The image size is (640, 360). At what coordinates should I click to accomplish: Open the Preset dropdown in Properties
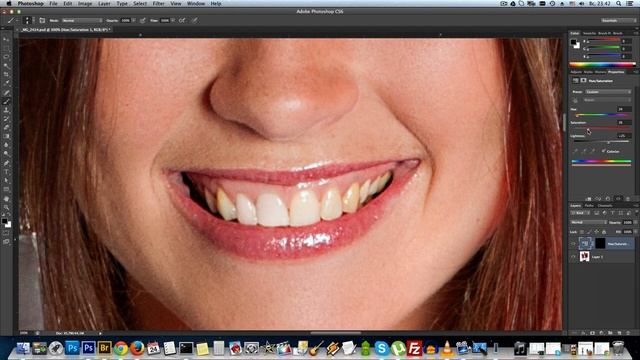608,92
